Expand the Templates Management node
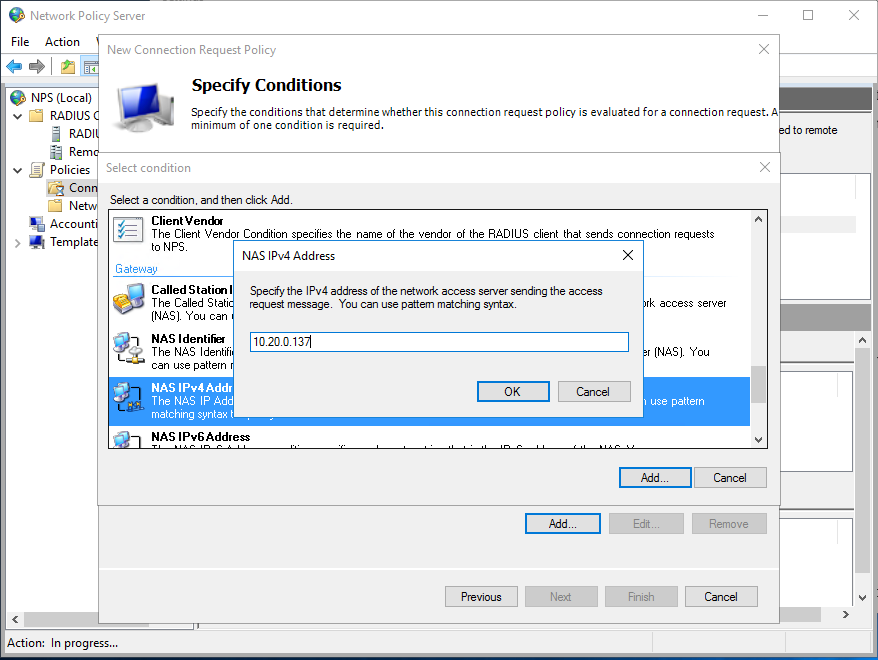Image resolution: width=878 pixels, height=660 pixels. (x=17, y=241)
